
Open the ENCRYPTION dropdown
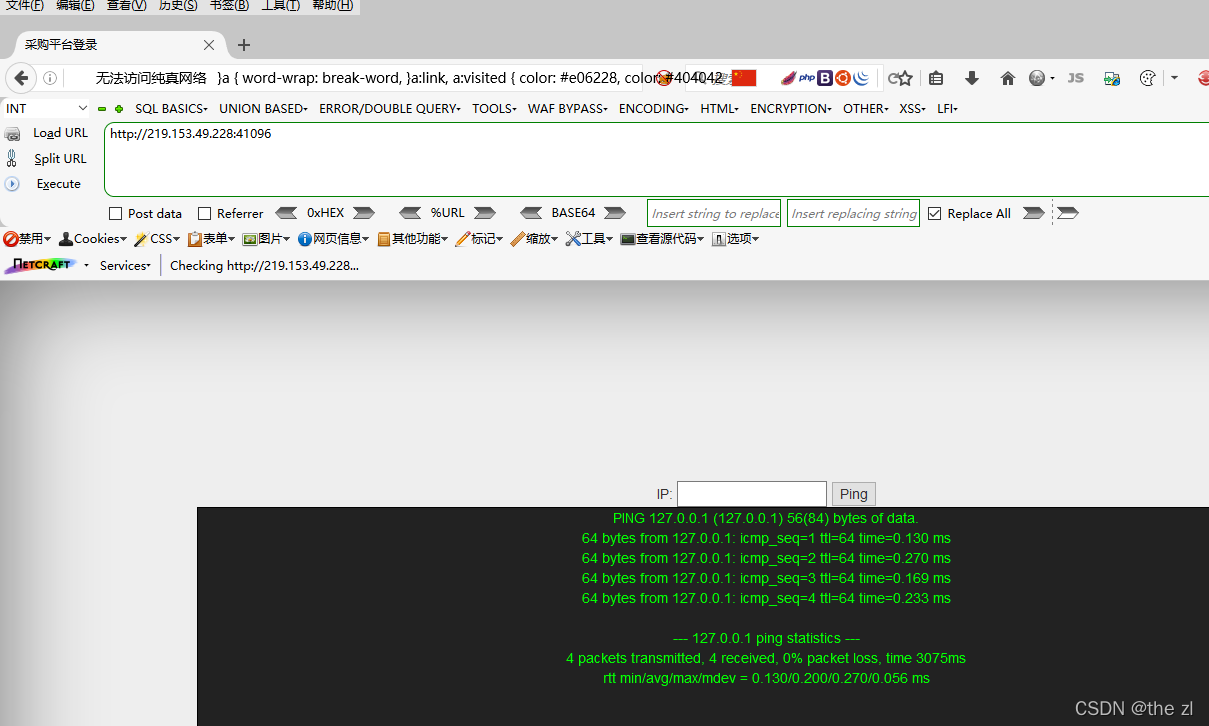790,108
